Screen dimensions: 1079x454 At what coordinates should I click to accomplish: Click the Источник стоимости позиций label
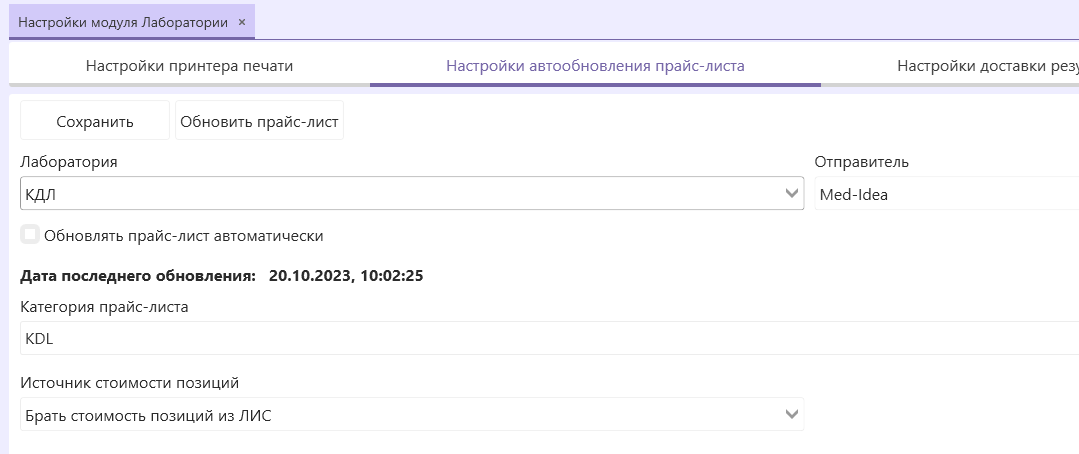coord(130,383)
